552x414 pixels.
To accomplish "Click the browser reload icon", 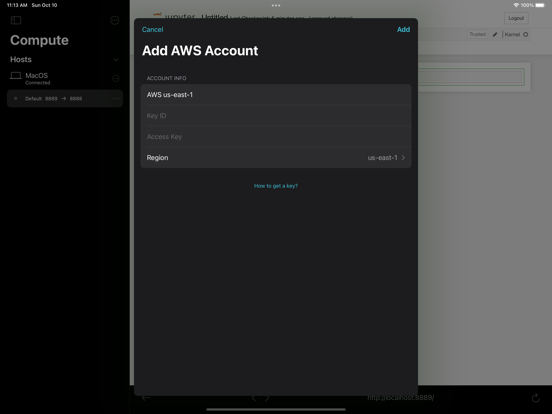I will click(536, 398).
